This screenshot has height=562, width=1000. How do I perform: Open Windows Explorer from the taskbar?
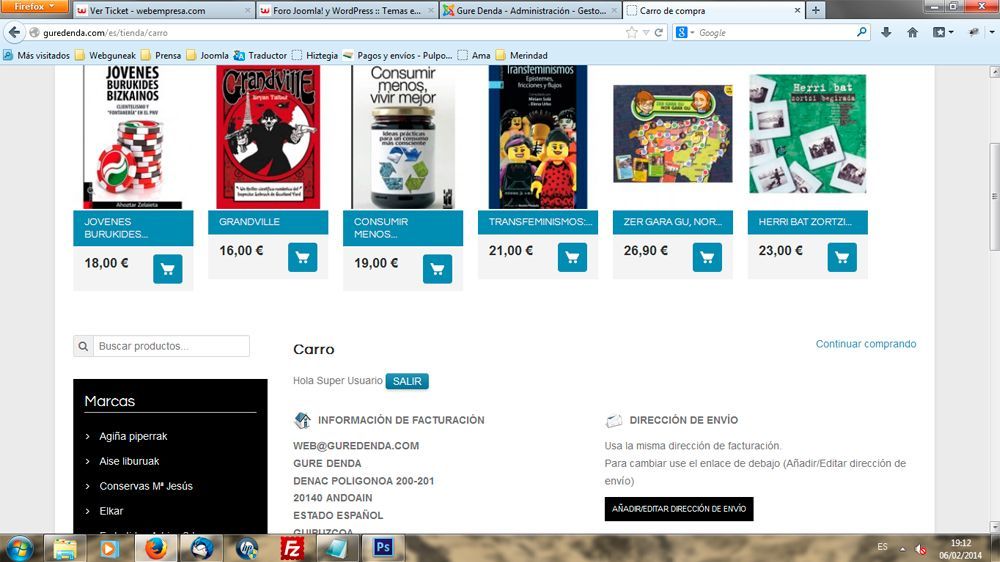tap(64, 549)
